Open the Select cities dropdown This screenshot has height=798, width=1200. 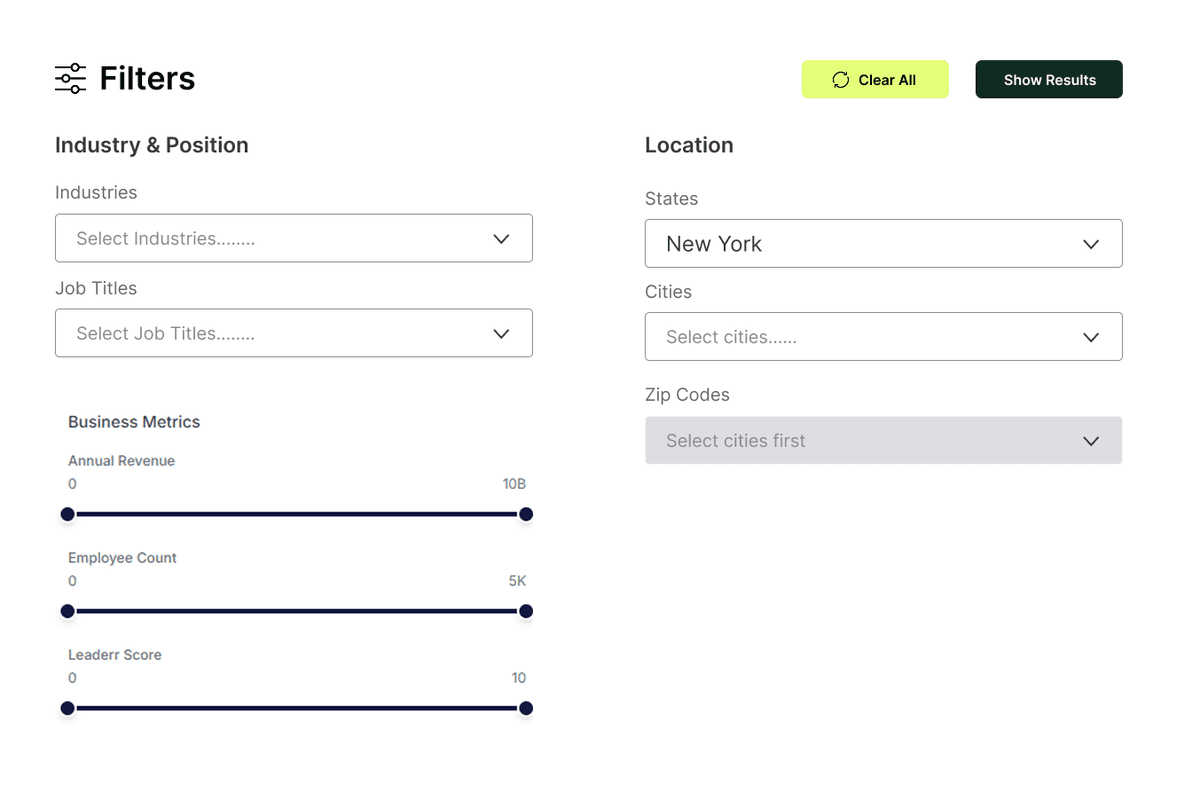[883, 336]
